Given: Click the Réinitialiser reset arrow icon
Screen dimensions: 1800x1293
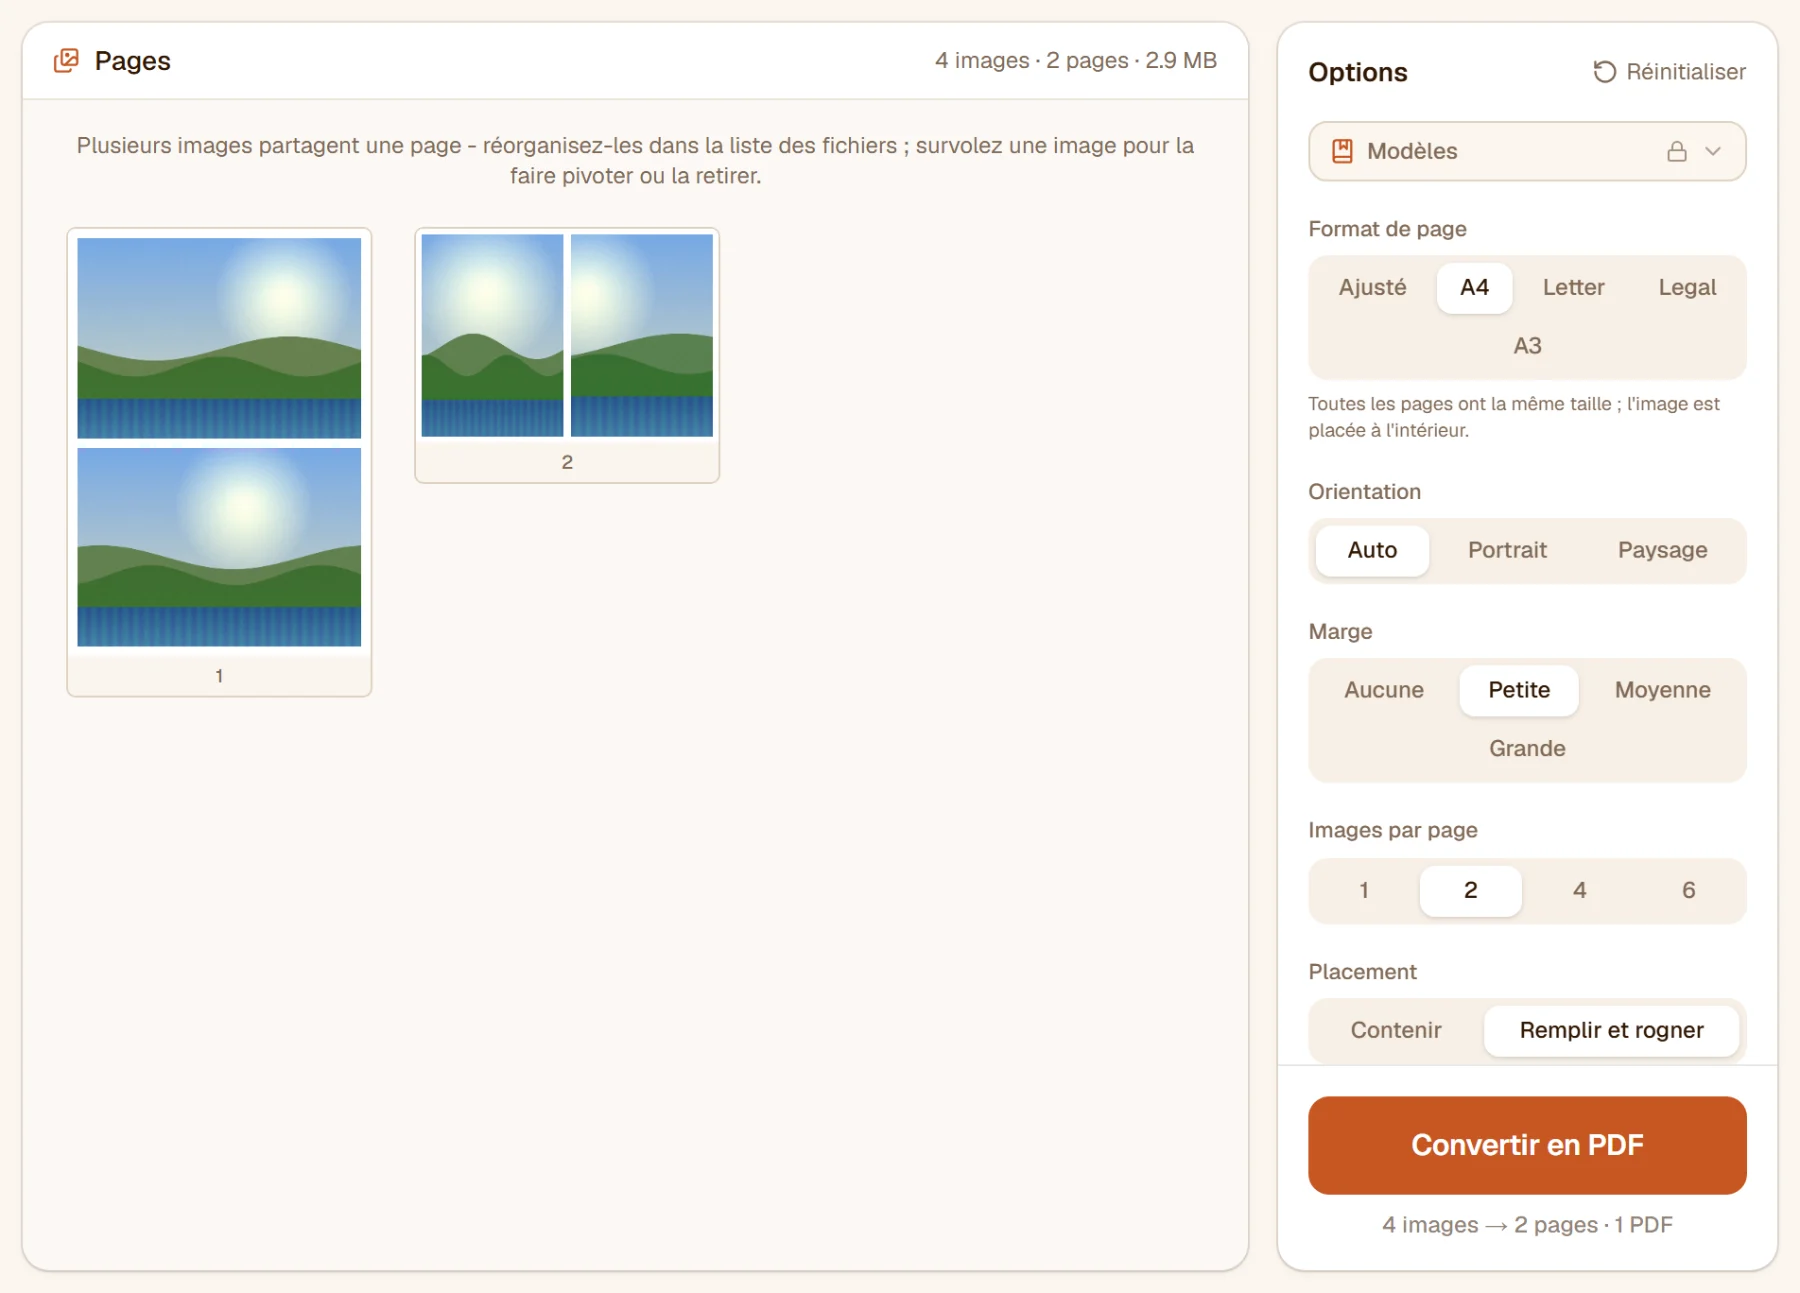Looking at the screenshot, I should pyautogui.click(x=1604, y=72).
